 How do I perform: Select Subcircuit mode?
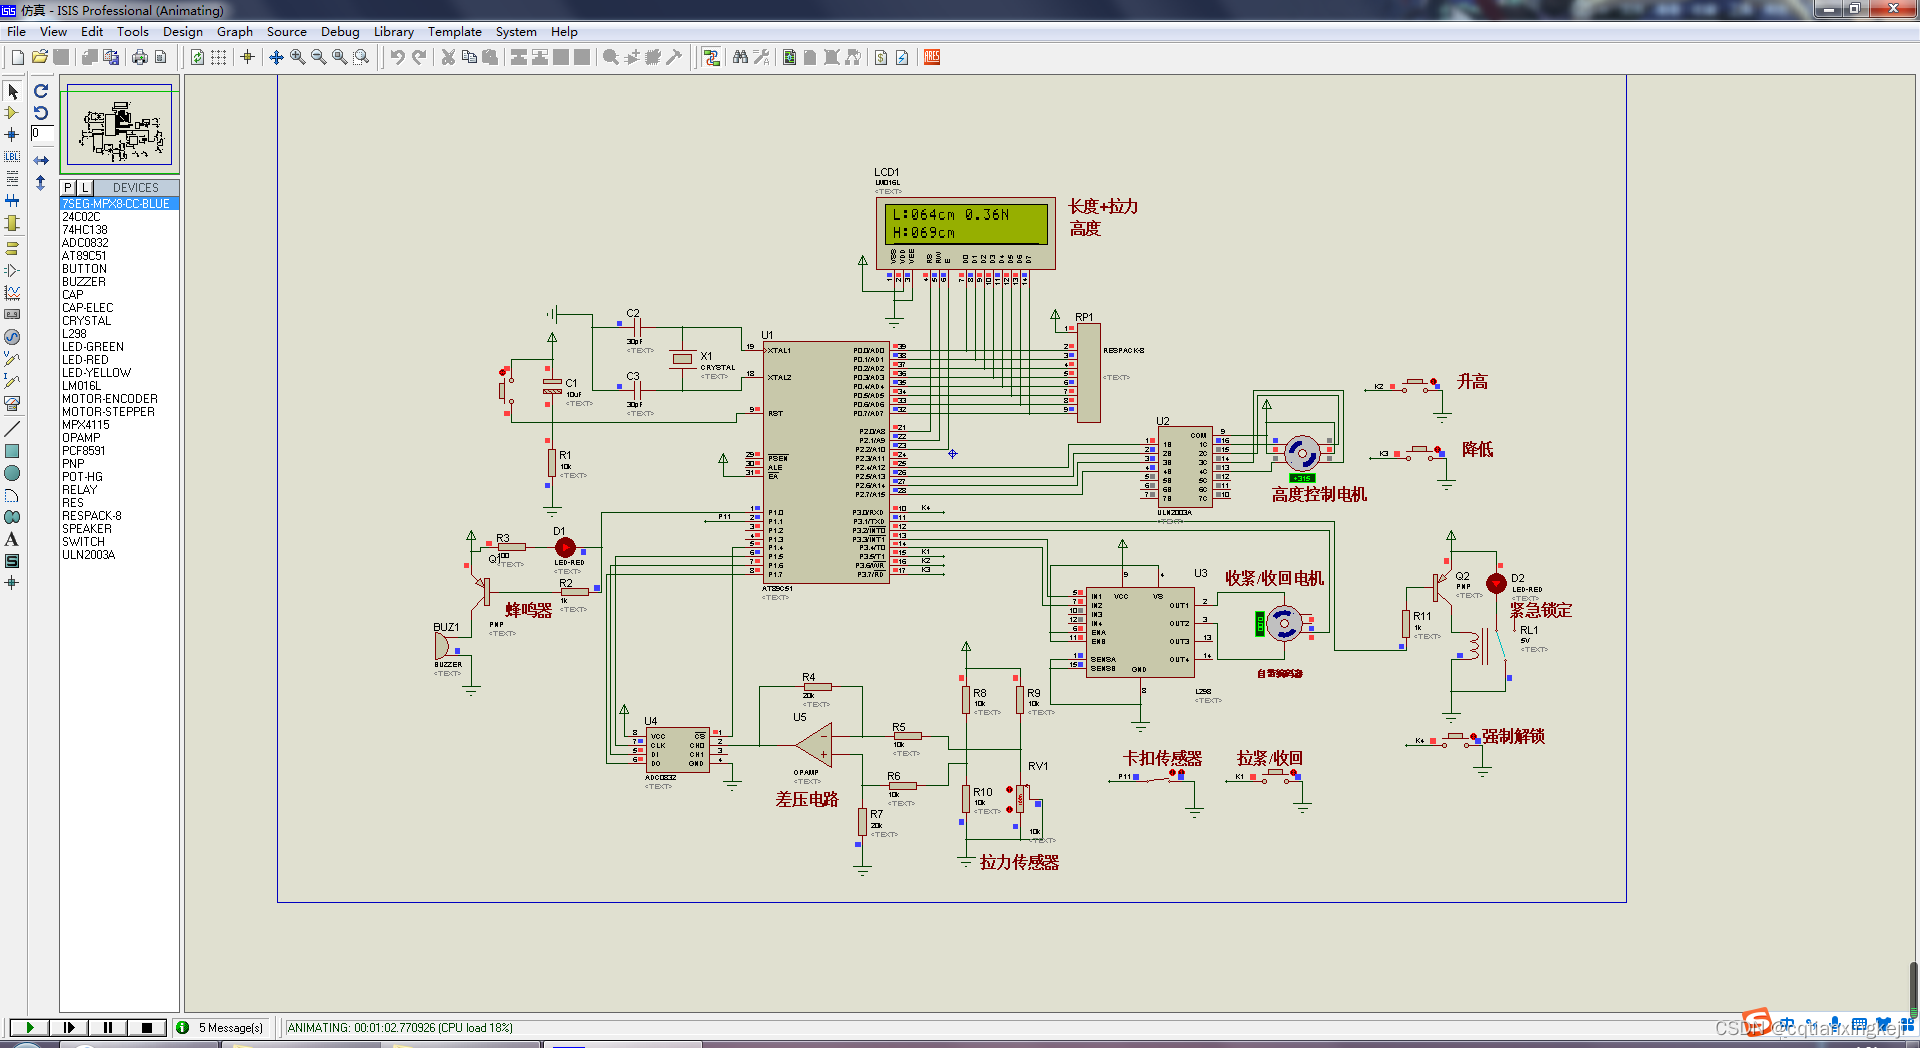pos(12,223)
